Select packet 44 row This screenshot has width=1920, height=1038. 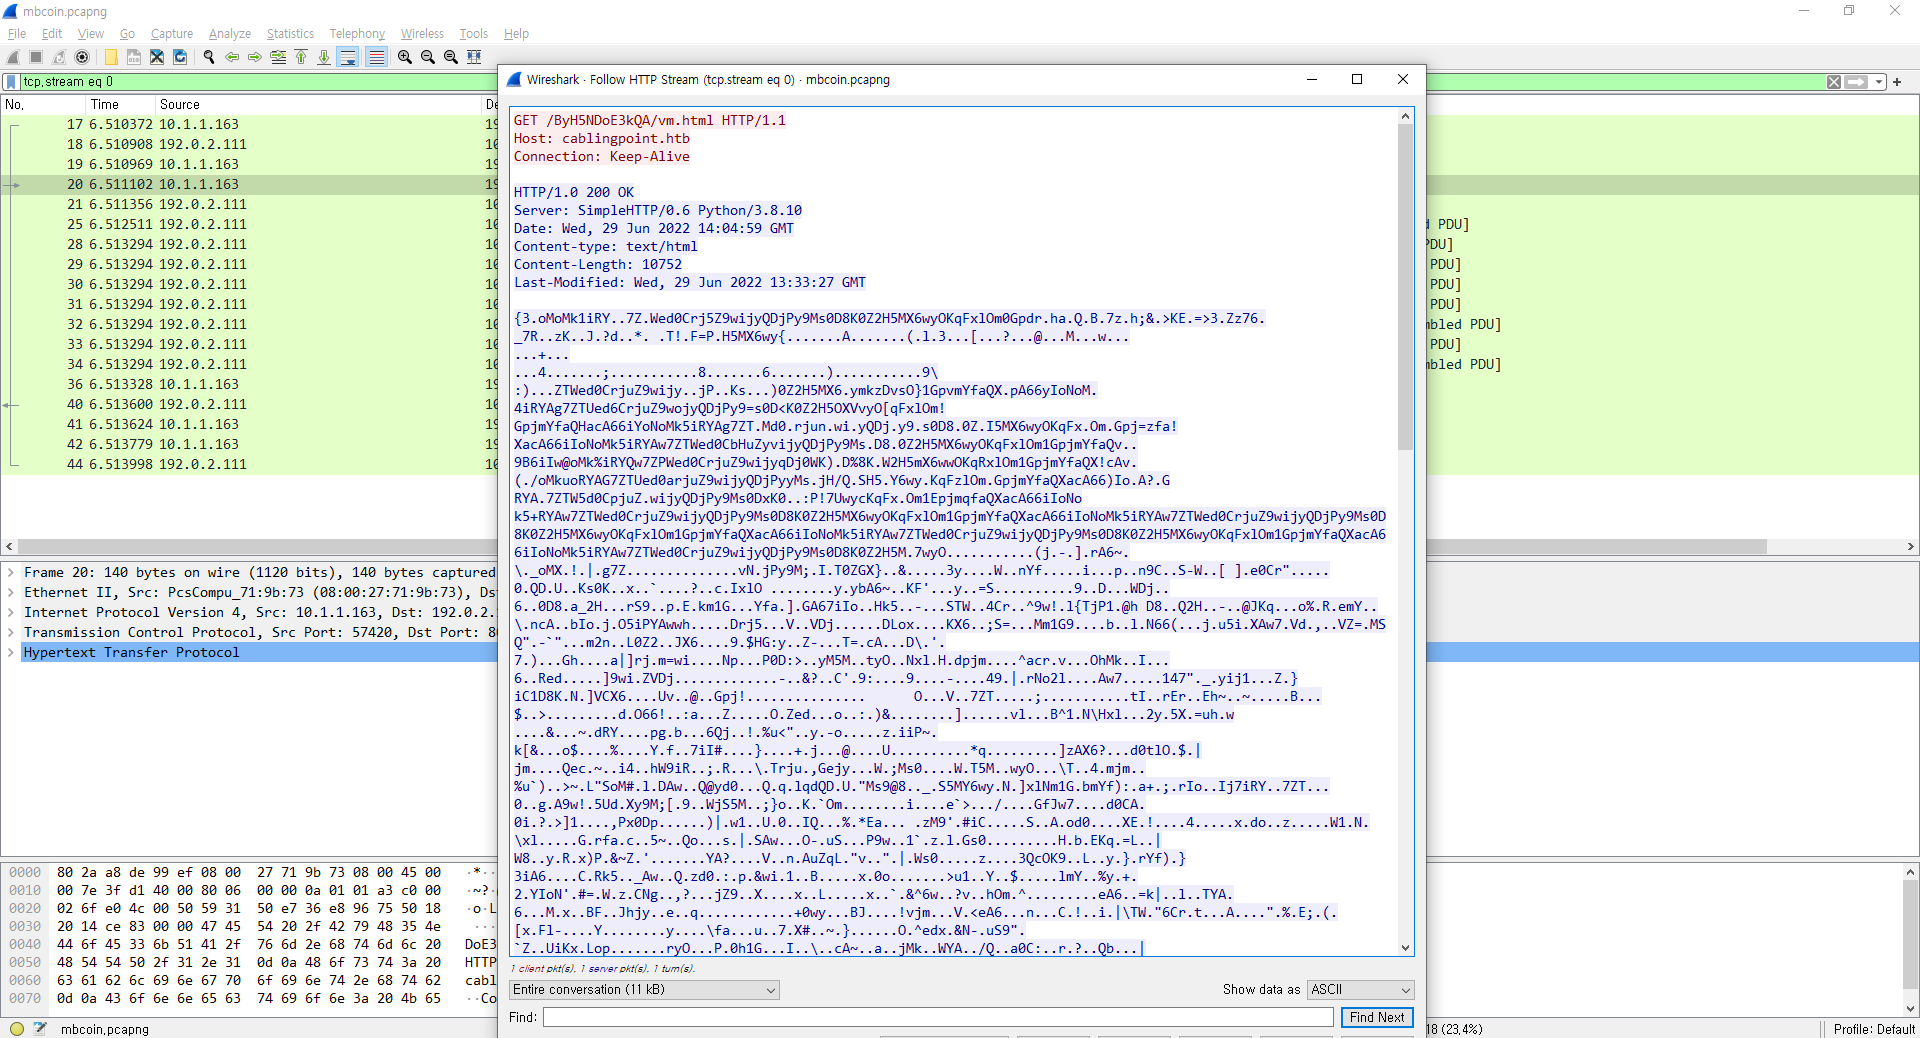point(250,464)
